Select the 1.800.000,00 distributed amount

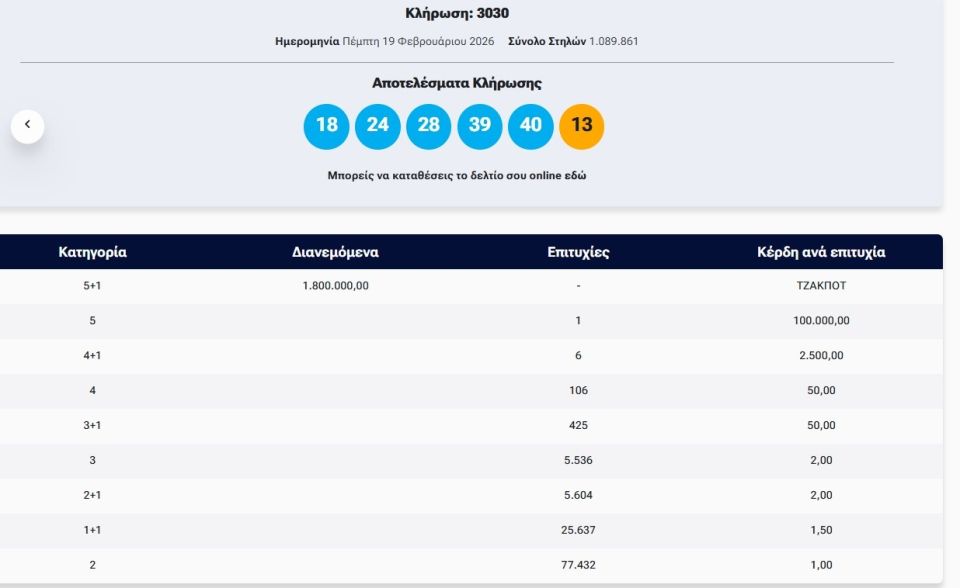(x=335, y=286)
